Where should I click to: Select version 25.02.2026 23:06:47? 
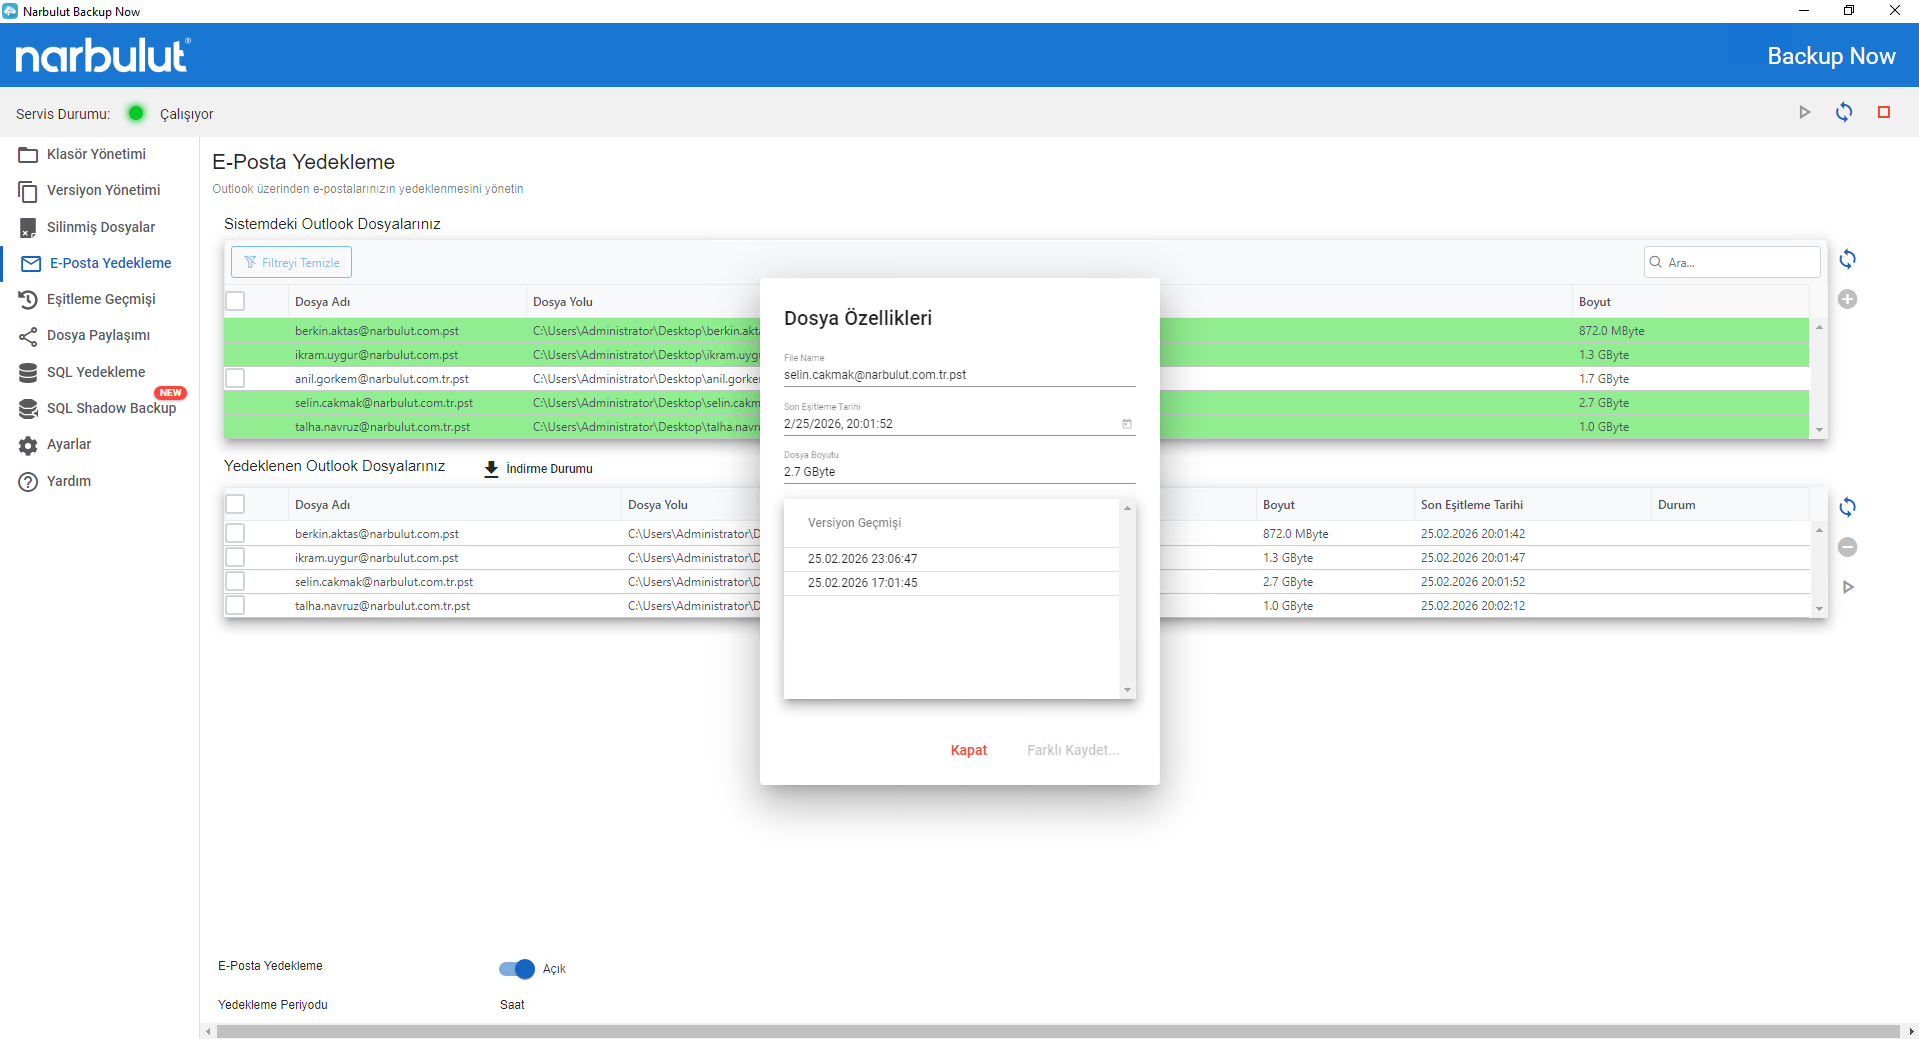coord(862,559)
